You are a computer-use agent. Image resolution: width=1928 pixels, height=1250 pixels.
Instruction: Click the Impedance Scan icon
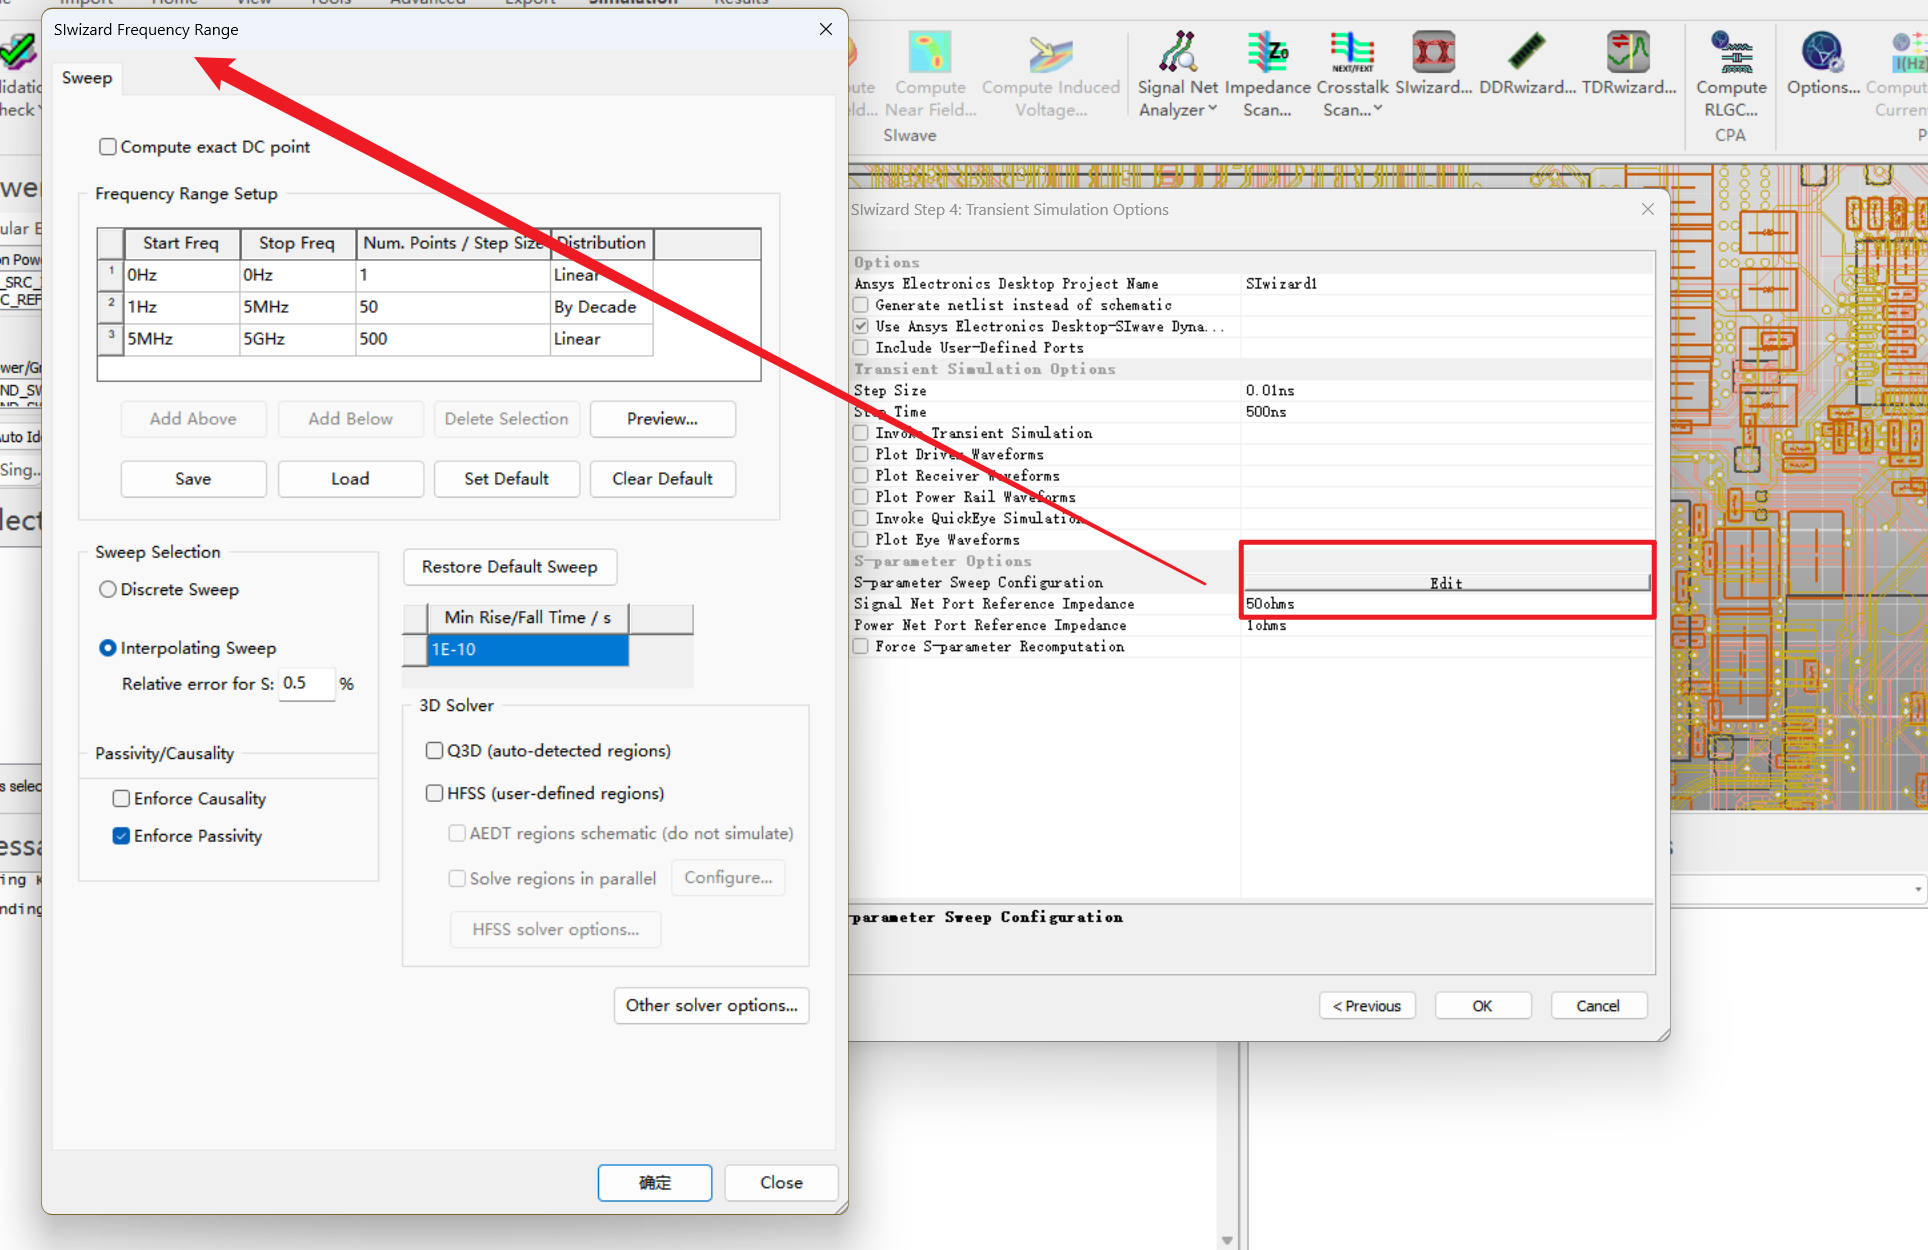[x=1266, y=53]
